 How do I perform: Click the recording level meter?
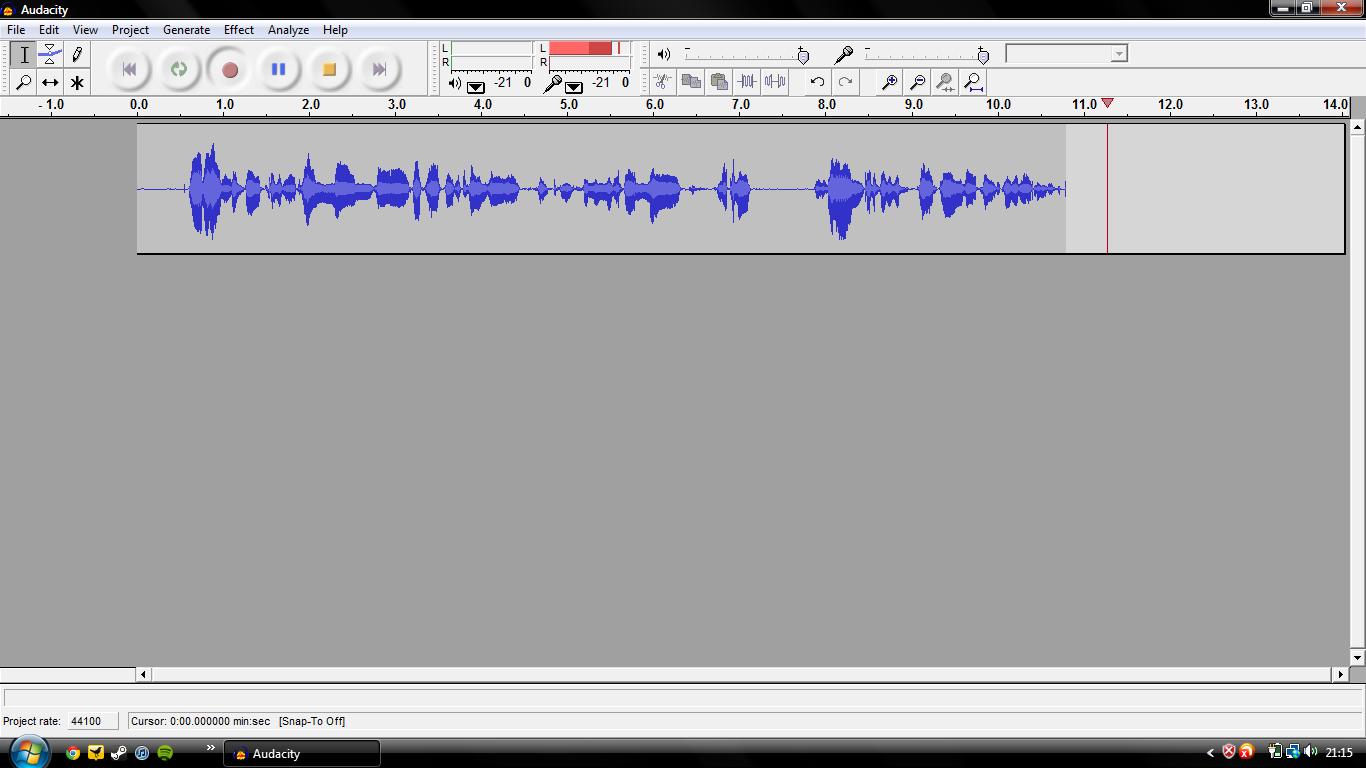click(x=590, y=55)
